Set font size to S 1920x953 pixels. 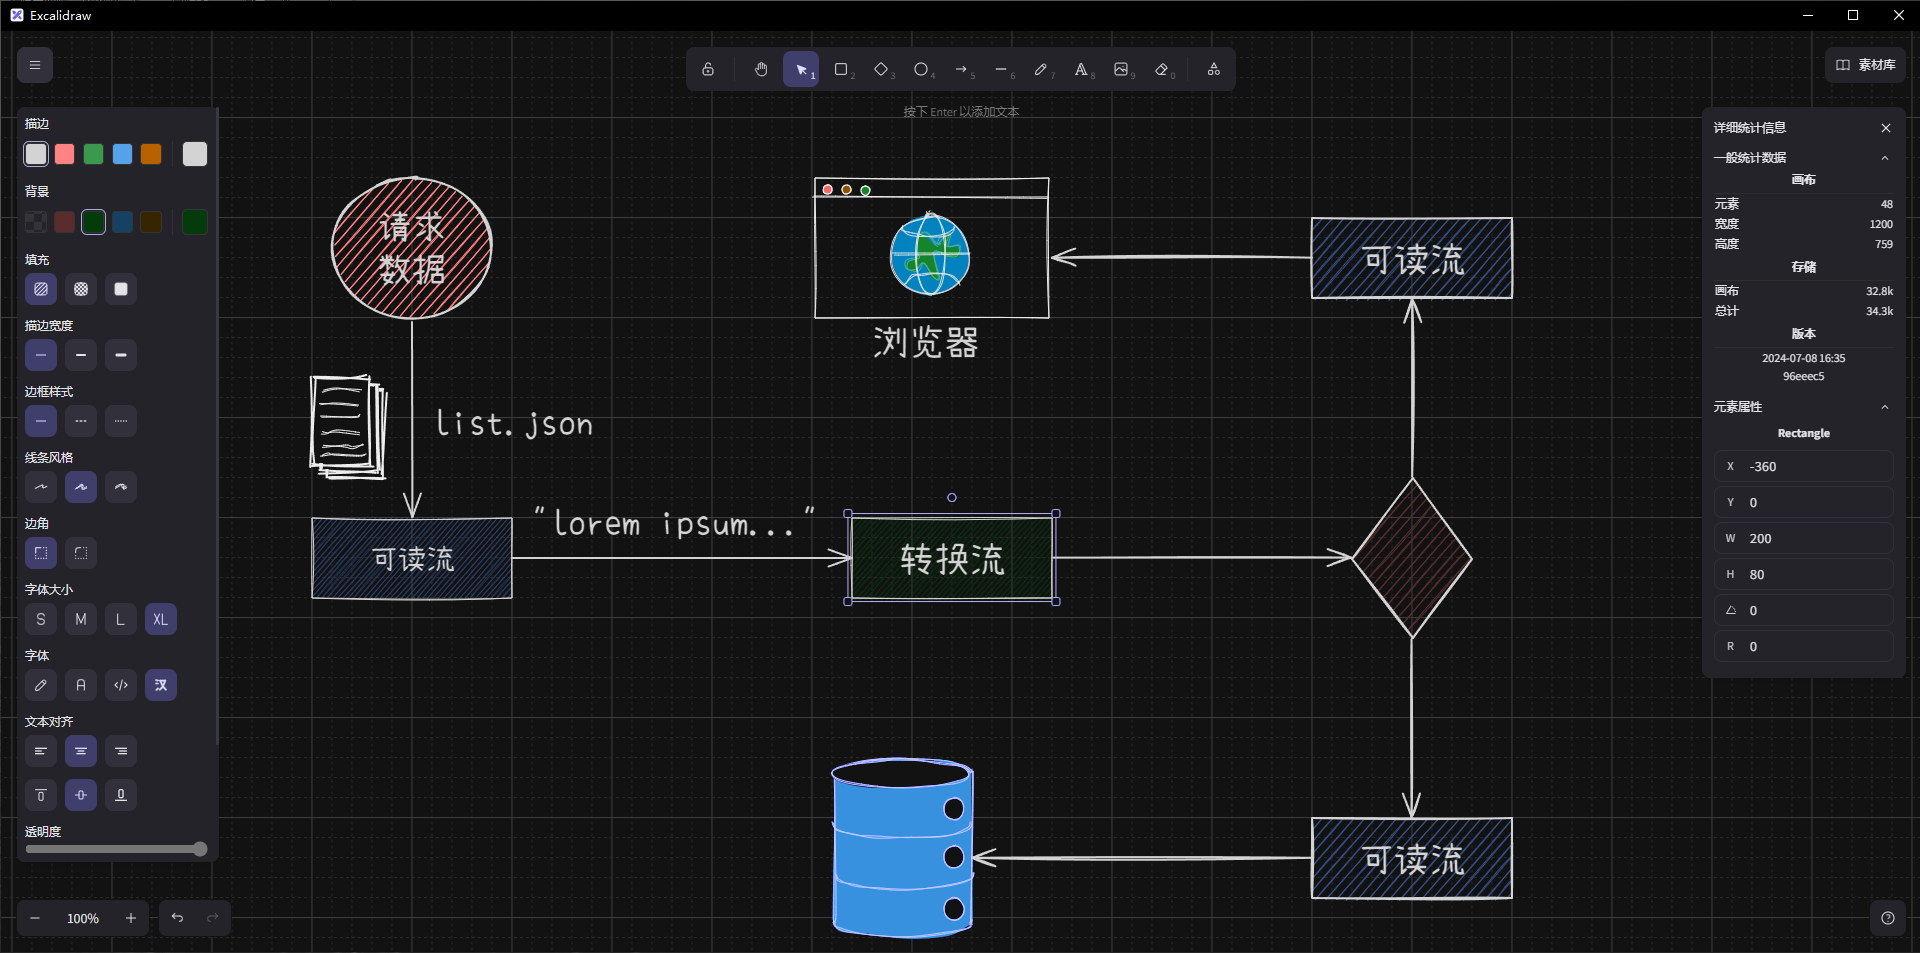[41, 619]
